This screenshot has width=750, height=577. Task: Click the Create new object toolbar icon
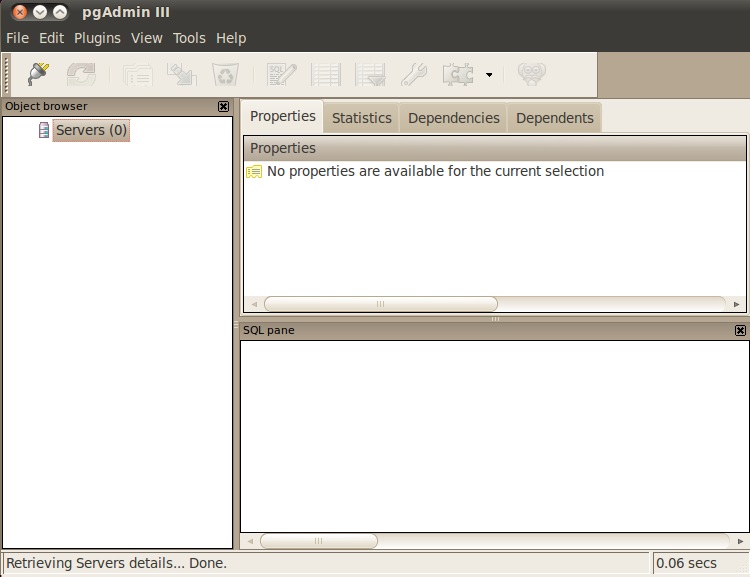click(182, 75)
